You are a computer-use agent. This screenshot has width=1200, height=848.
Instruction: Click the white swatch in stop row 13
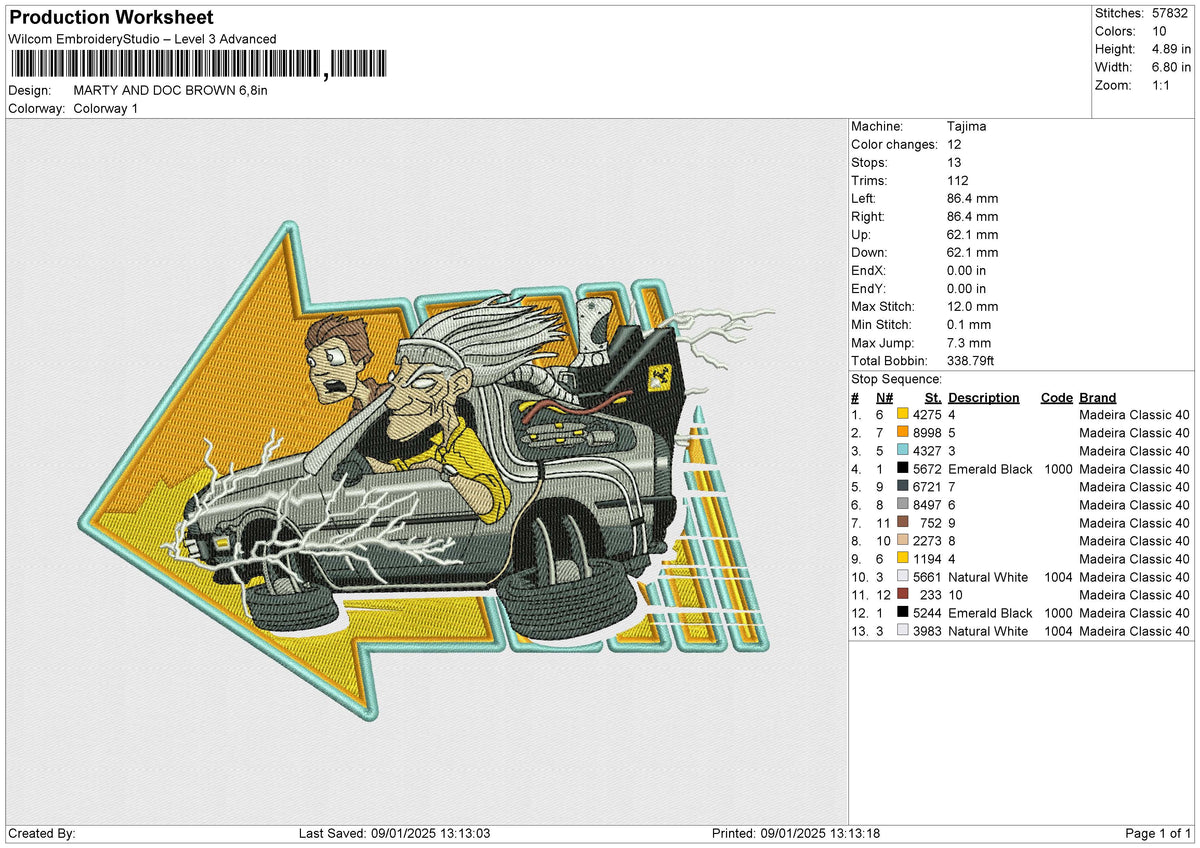tap(902, 631)
